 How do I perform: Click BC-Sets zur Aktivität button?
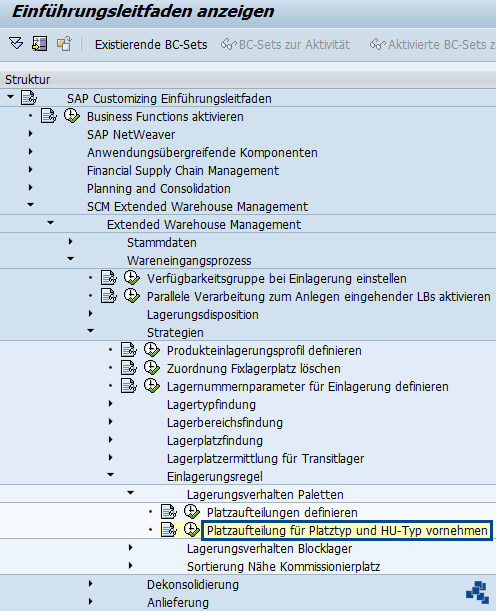pyautogui.click(x=285, y=44)
